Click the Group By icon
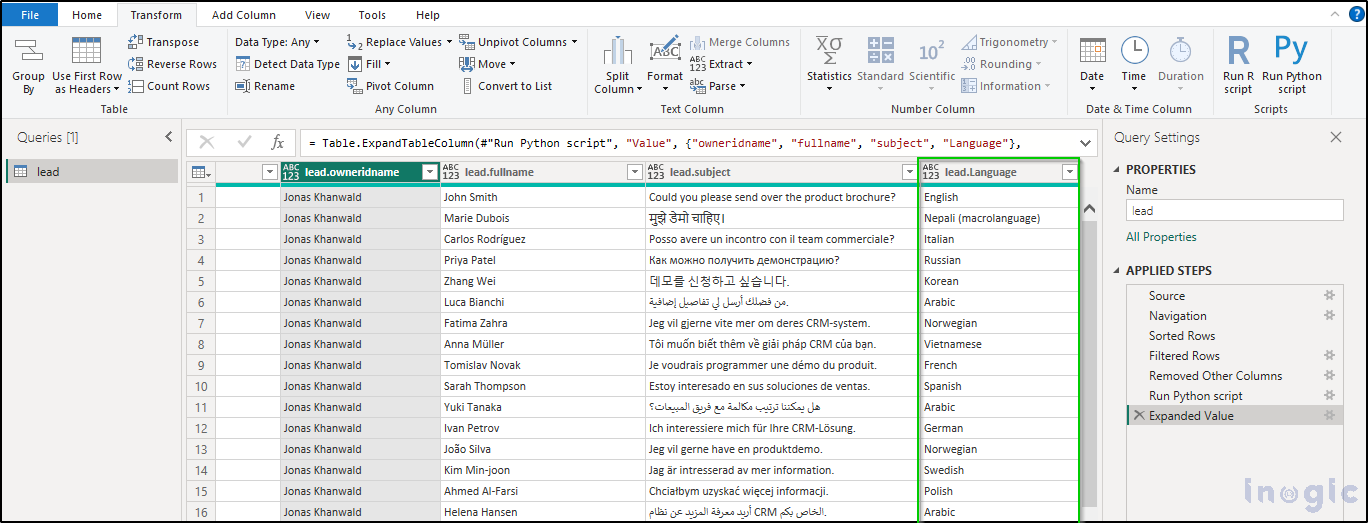Image resolution: width=1368 pixels, height=523 pixels. pyautogui.click(x=28, y=51)
